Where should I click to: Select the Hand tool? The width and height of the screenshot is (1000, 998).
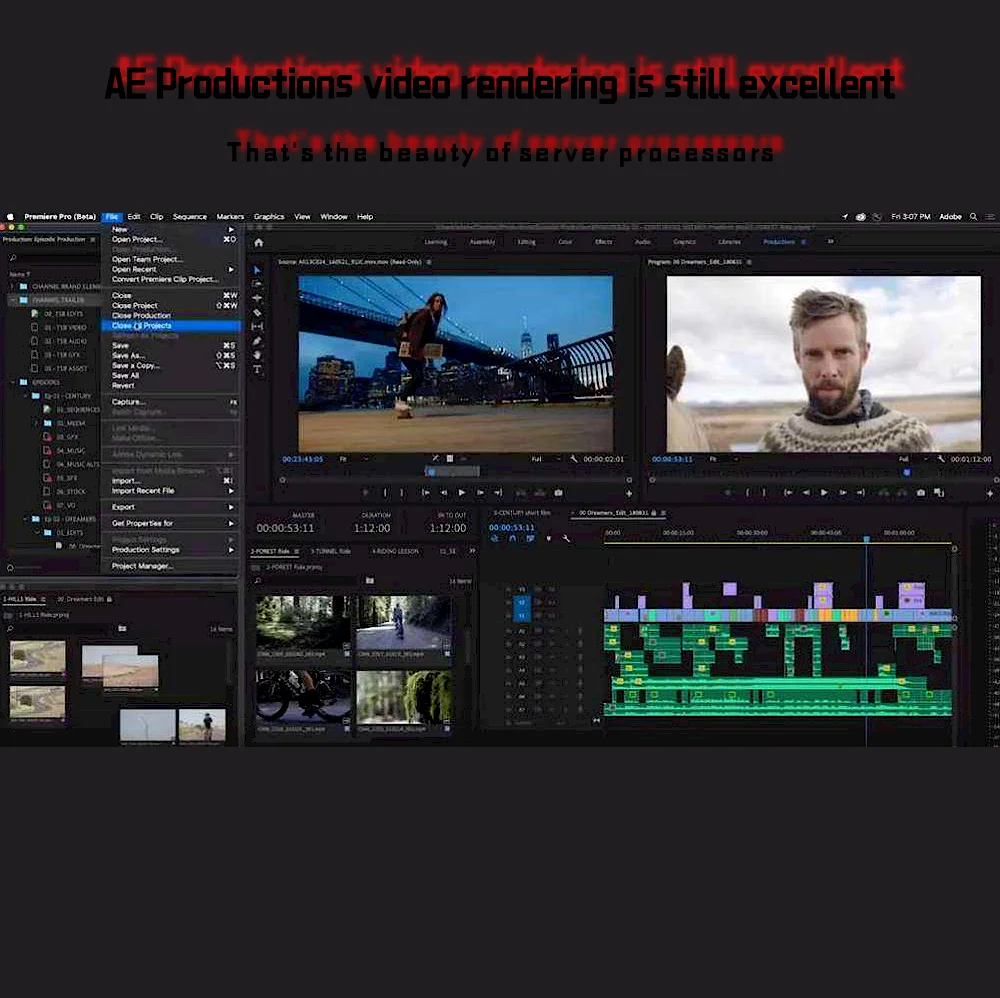257,355
